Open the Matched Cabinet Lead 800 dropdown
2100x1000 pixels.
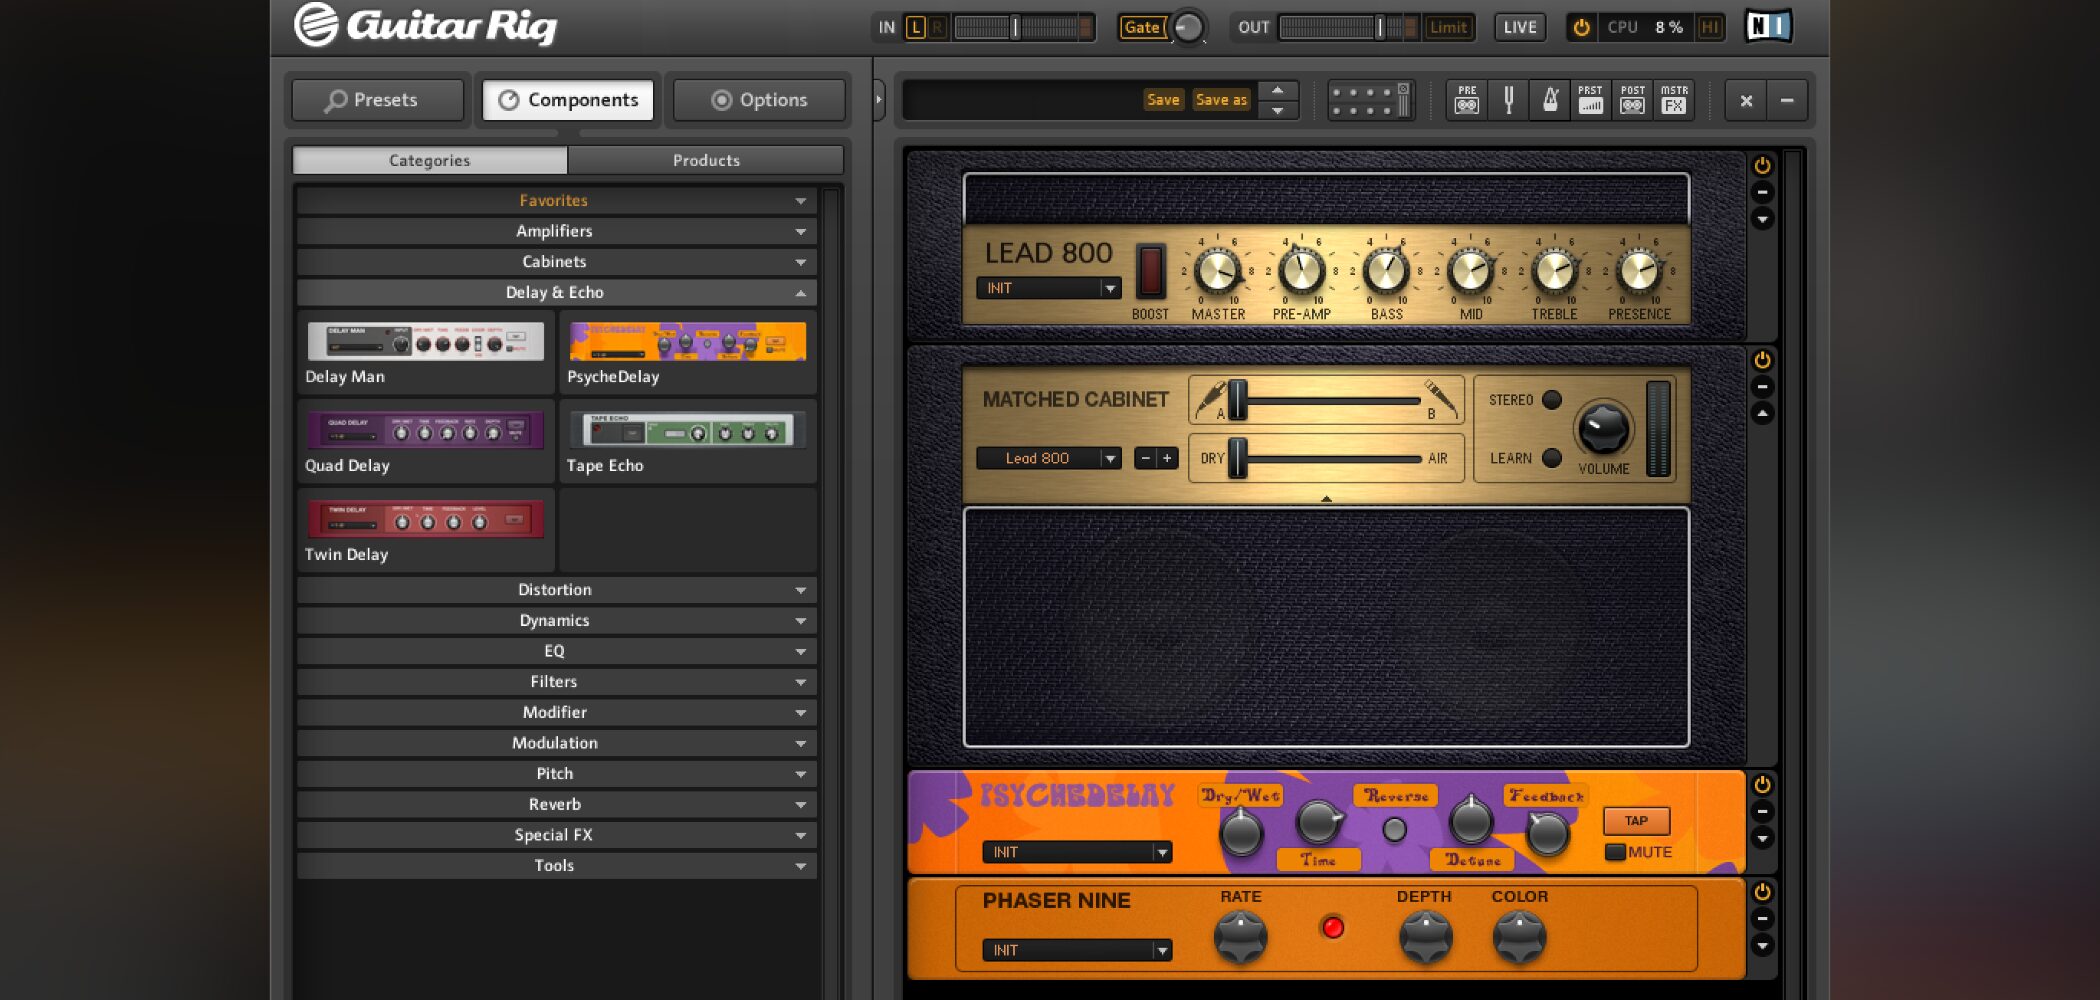[1048, 458]
